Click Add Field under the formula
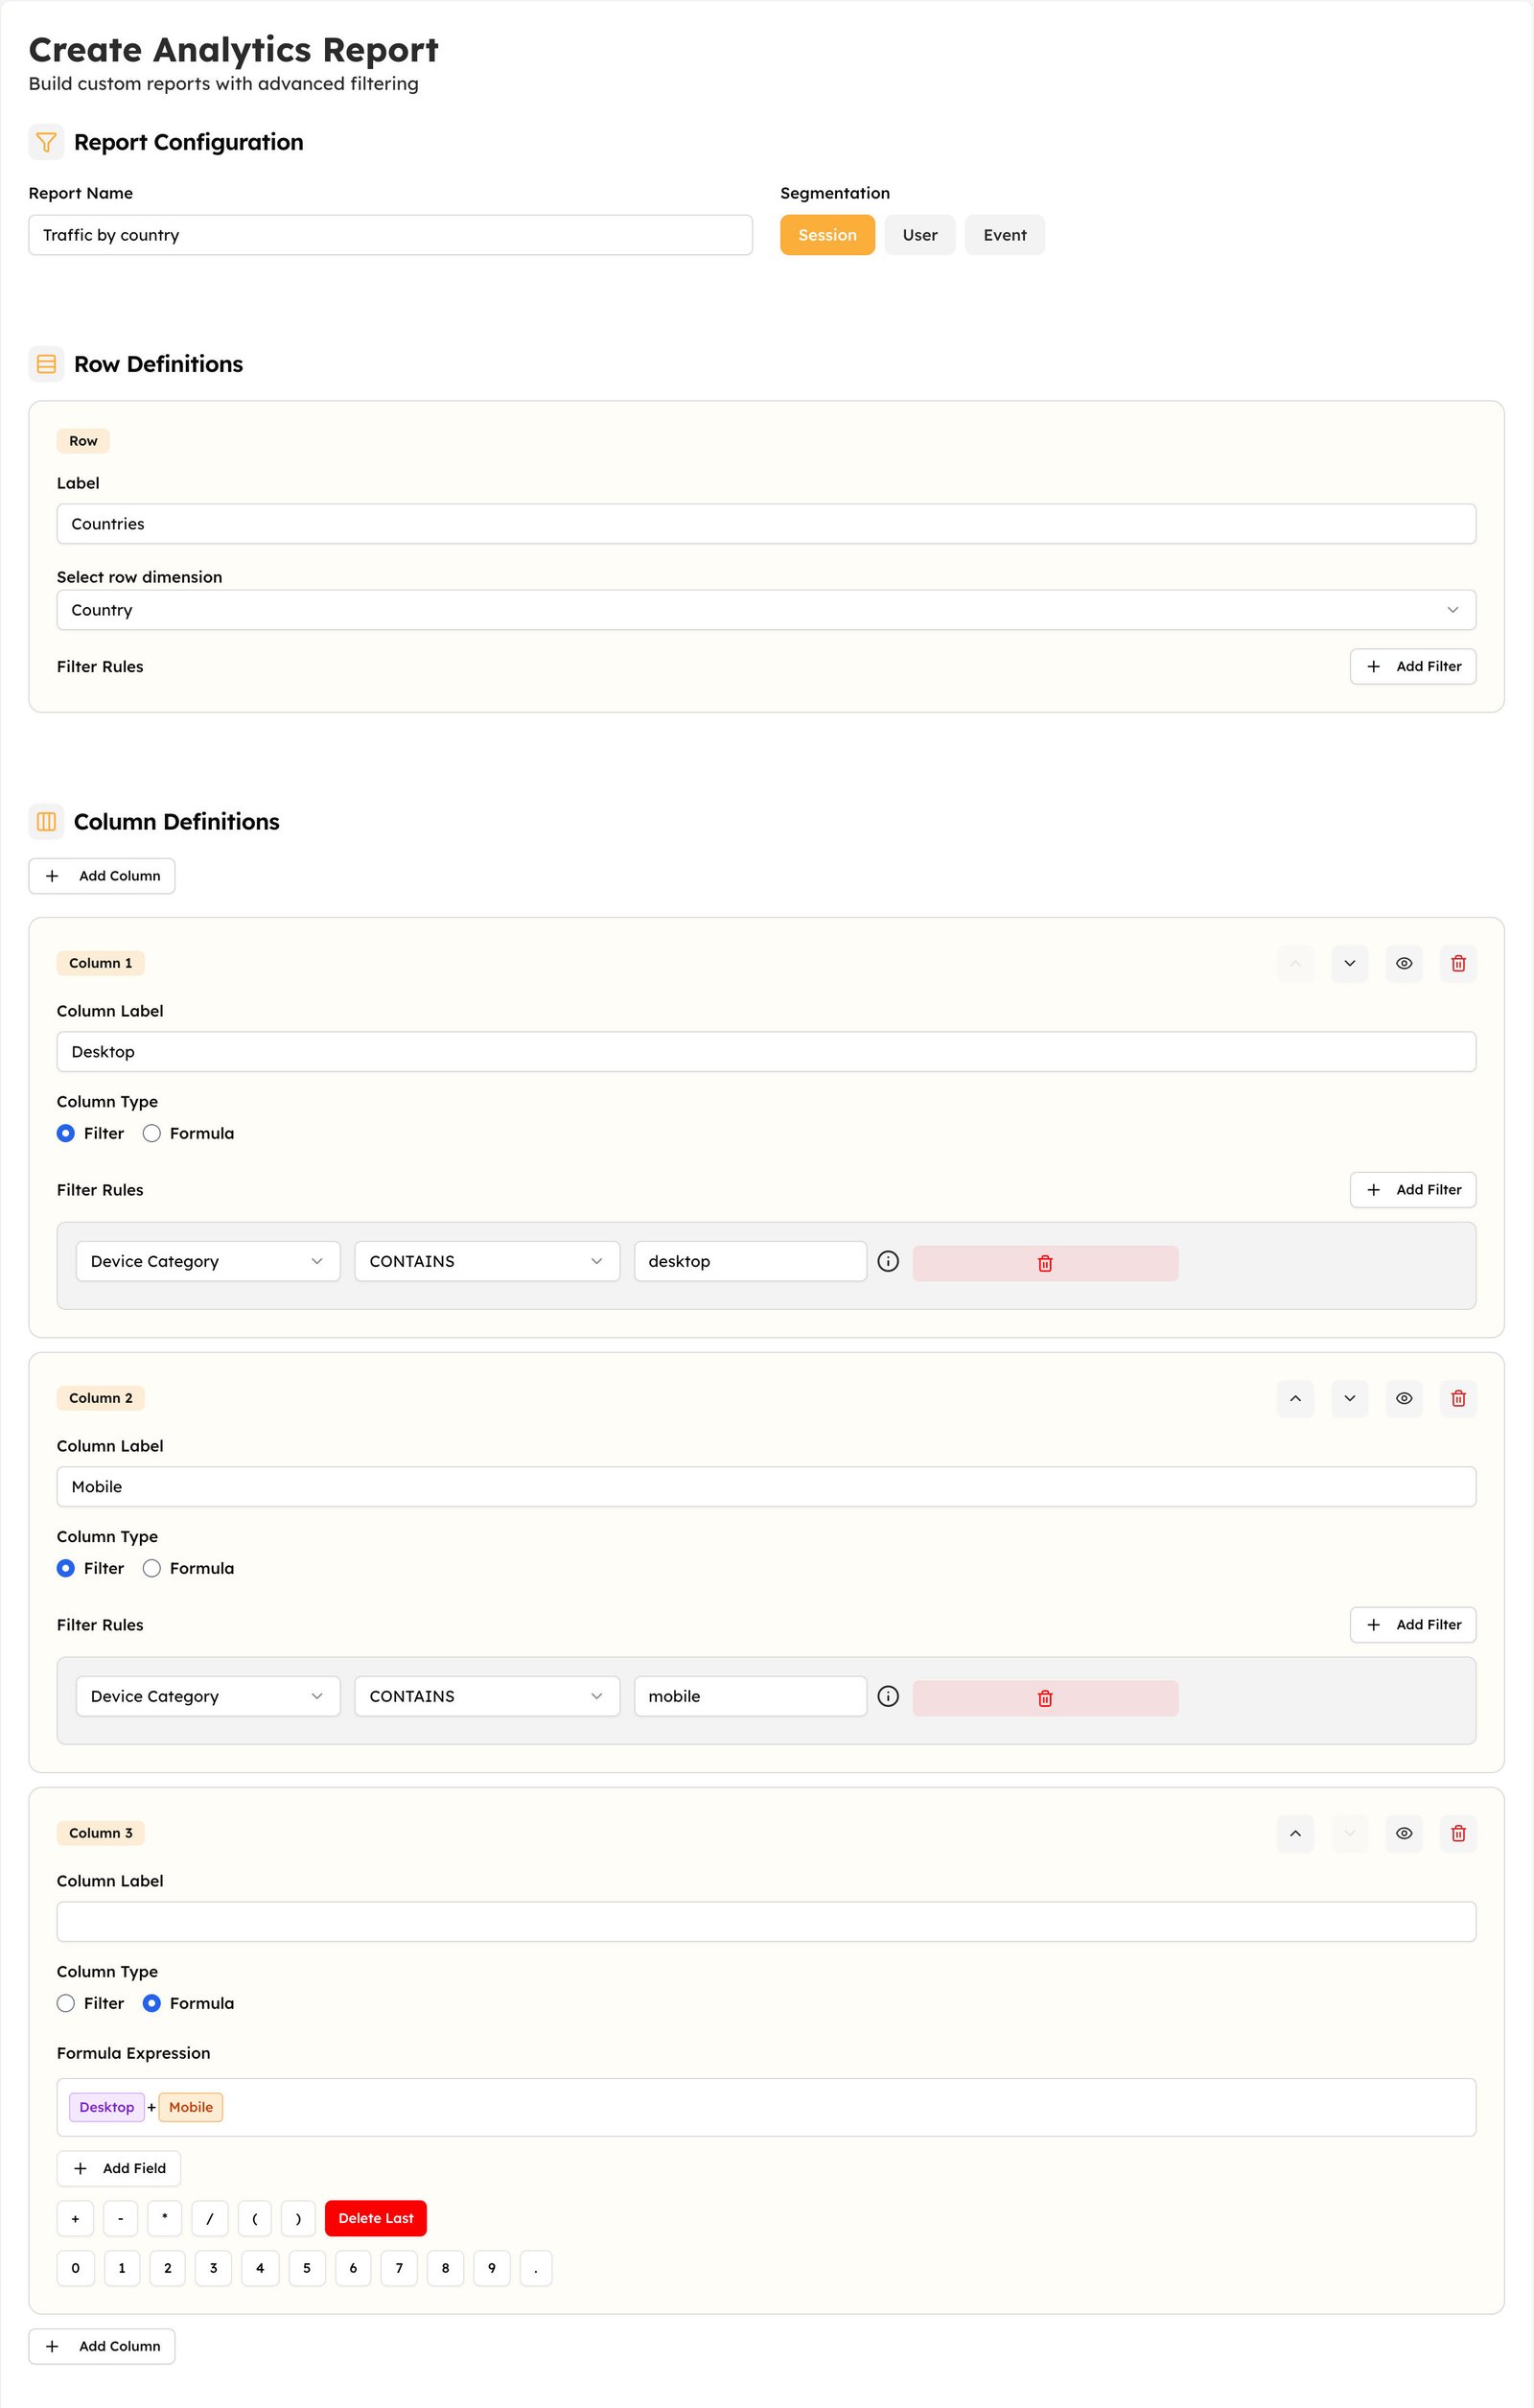The height and width of the screenshot is (2408, 1534). pyautogui.click(x=119, y=2168)
